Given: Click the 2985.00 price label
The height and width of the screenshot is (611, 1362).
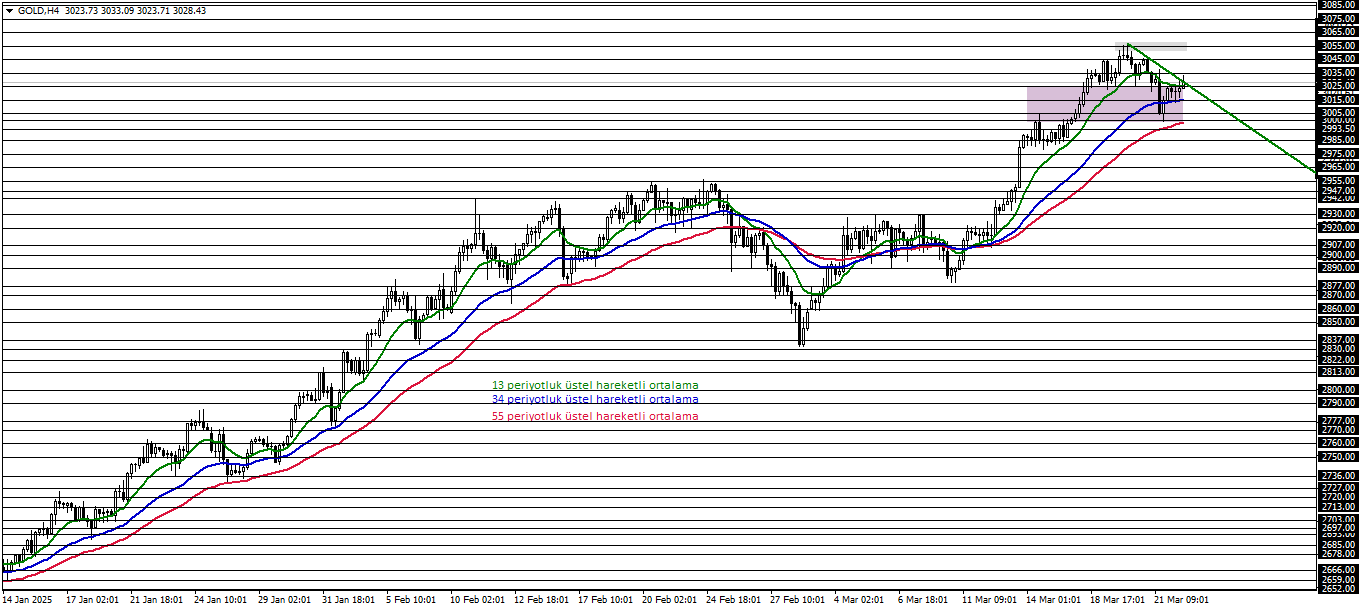Looking at the screenshot, I should pos(1337,140).
